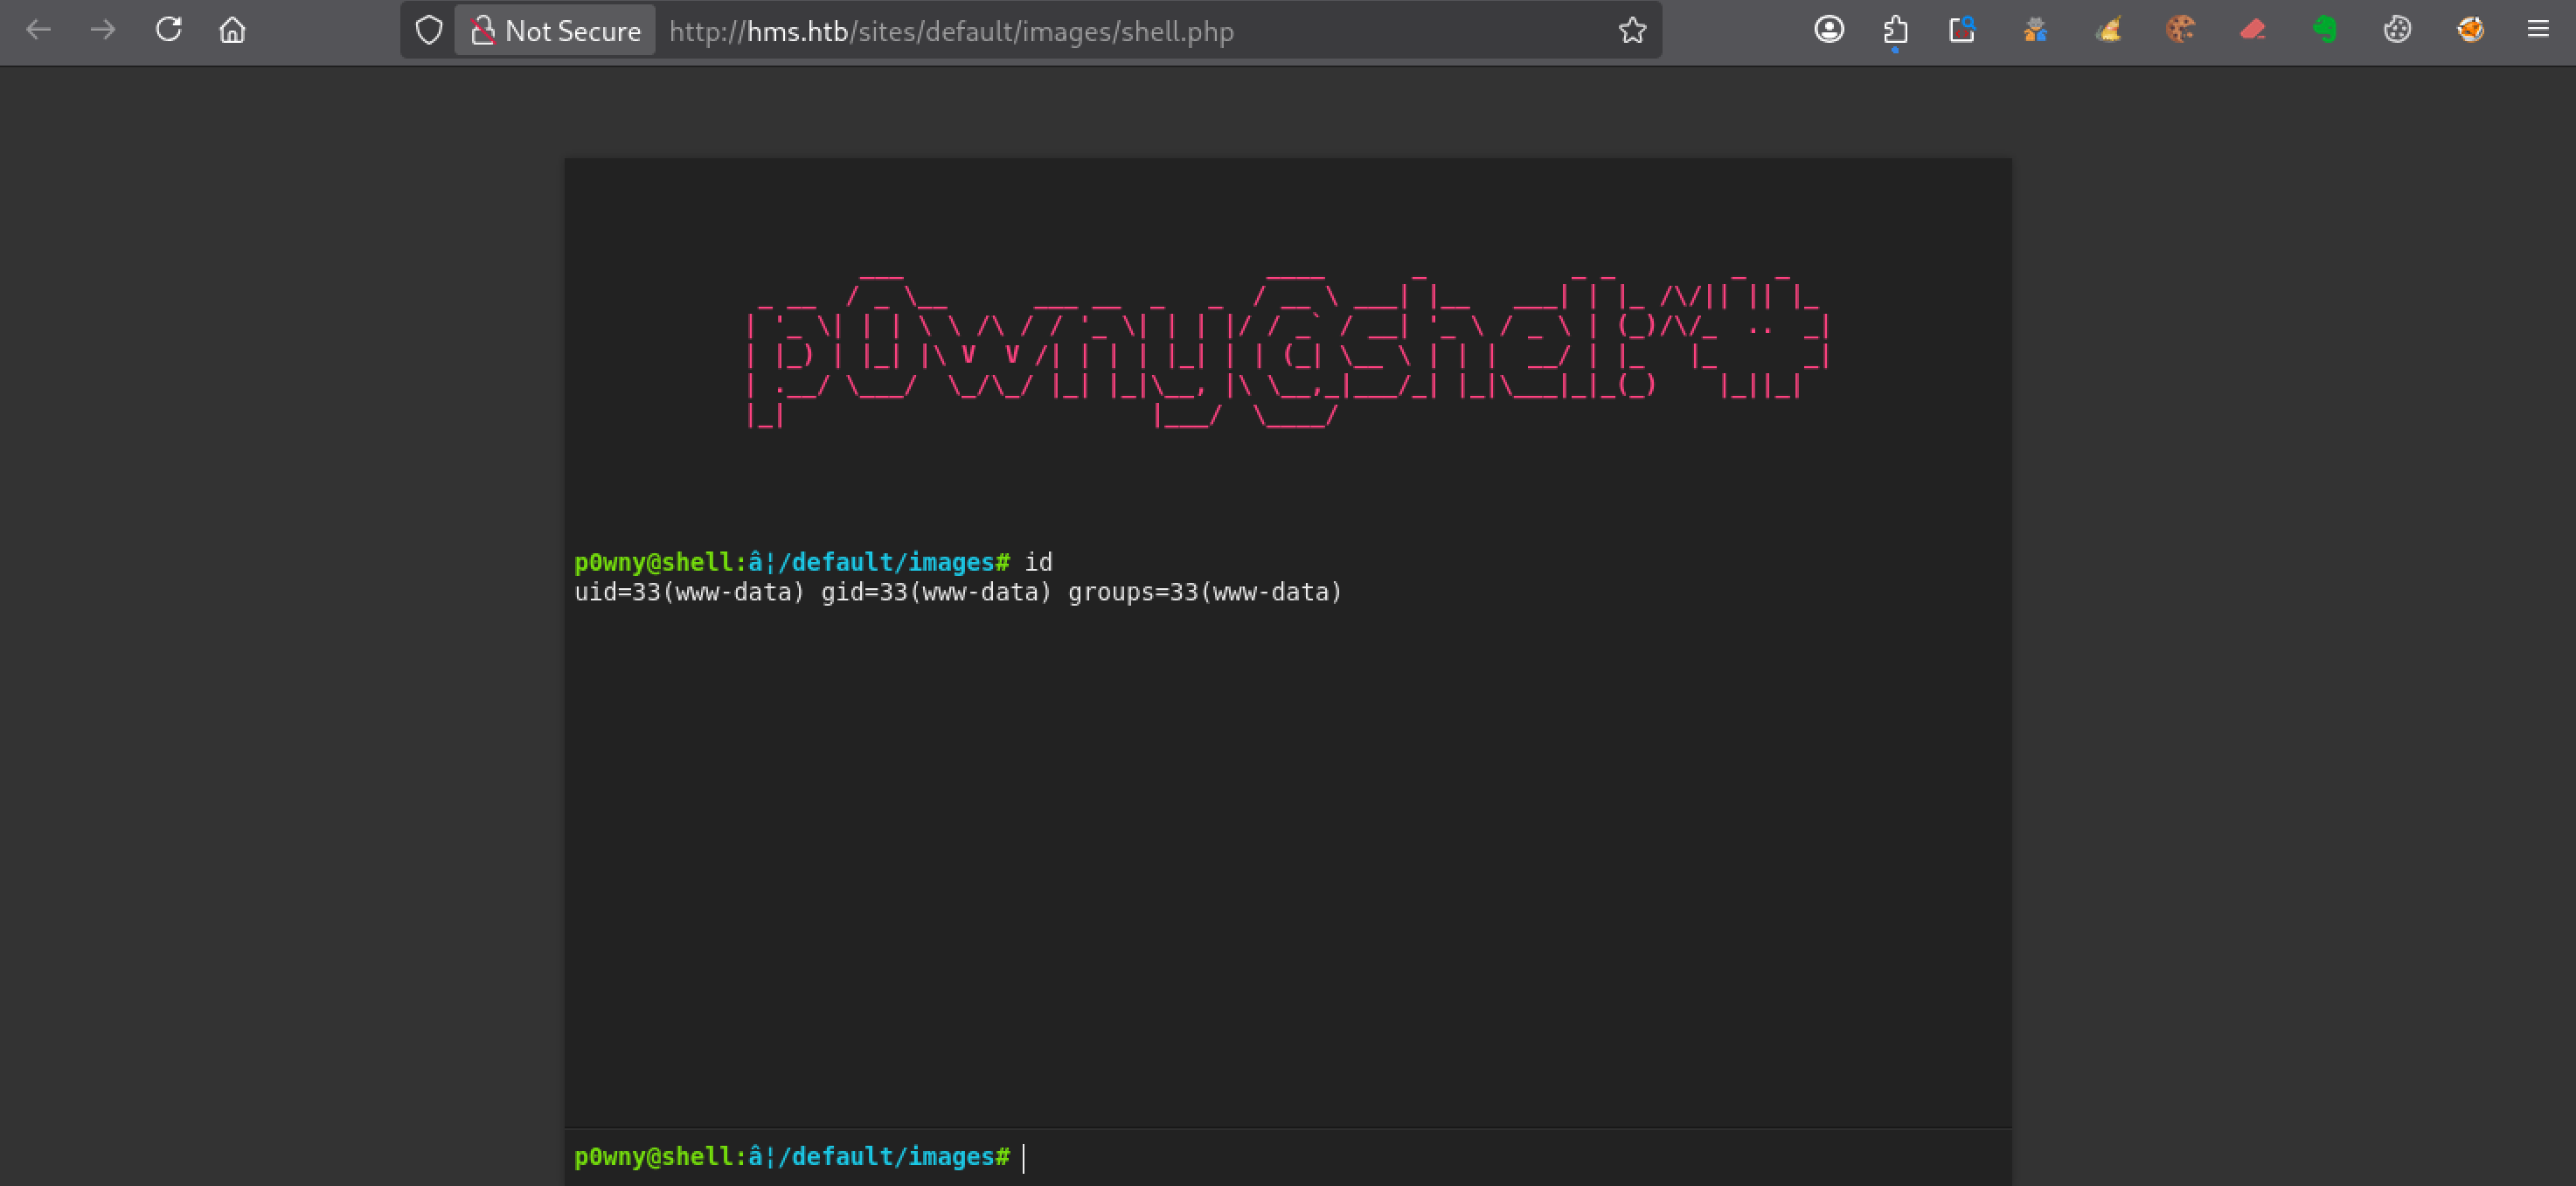Click the uid=33(www-data) output line

(x=958, y=593)
